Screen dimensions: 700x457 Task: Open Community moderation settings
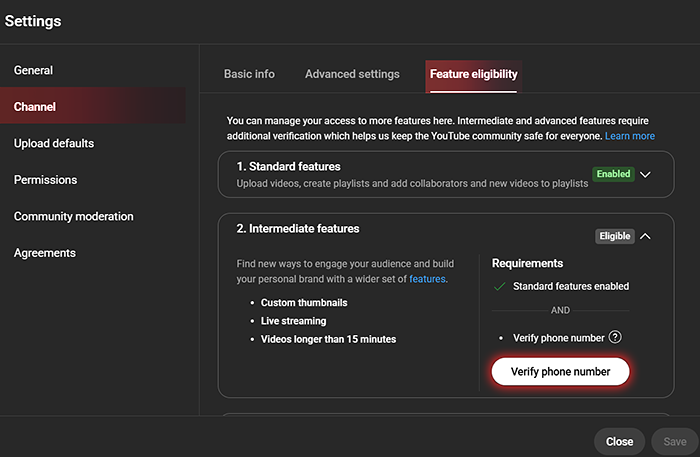(73, 216)
